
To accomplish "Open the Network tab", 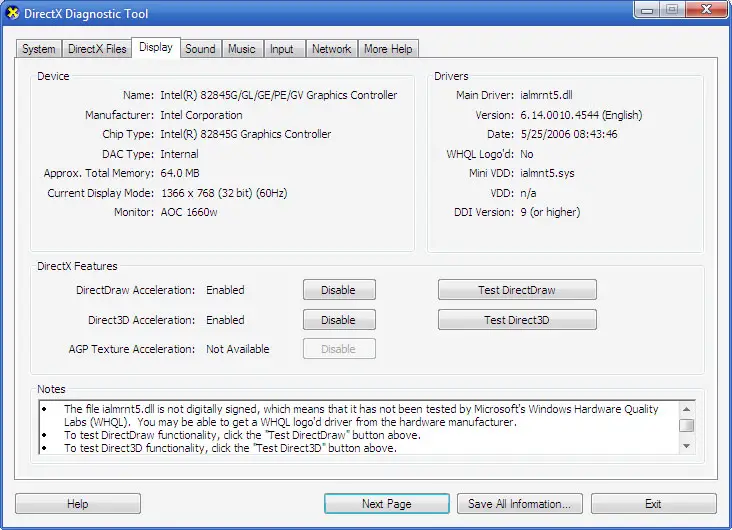I will [x=331, y=49].
